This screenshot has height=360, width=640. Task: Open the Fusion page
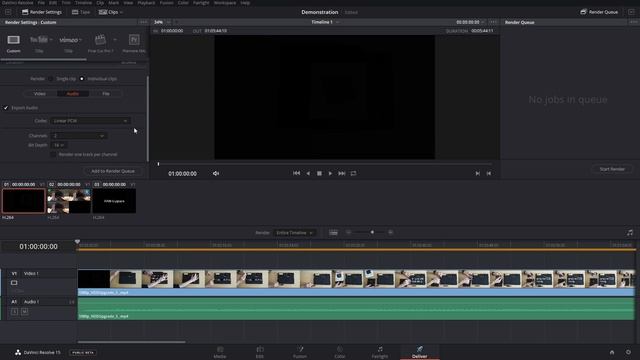tap(300, 352)
